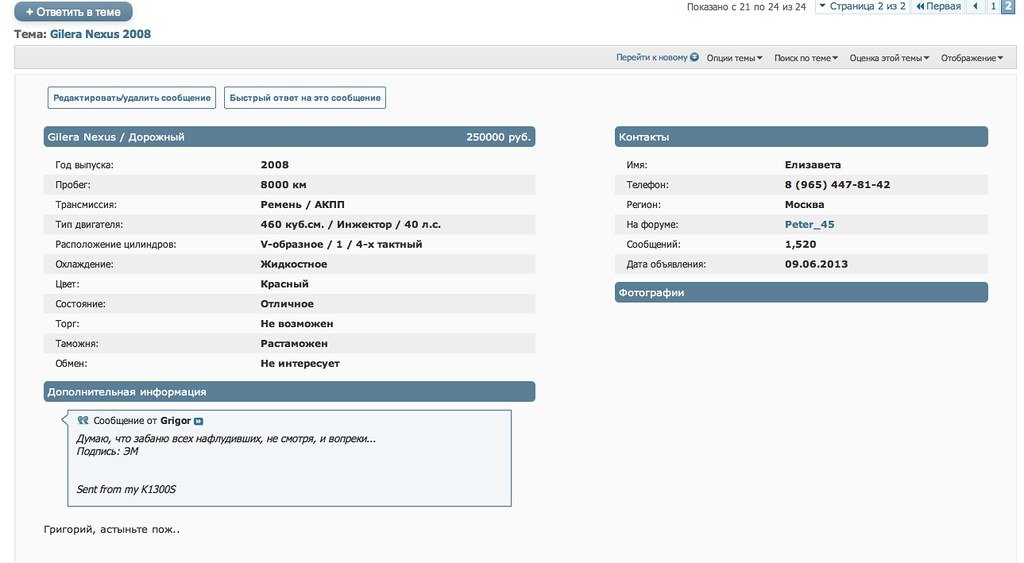Viewport: 1024px width, 563px height.
Task: Click the customs value Растаможен
Action: point(294,344)
